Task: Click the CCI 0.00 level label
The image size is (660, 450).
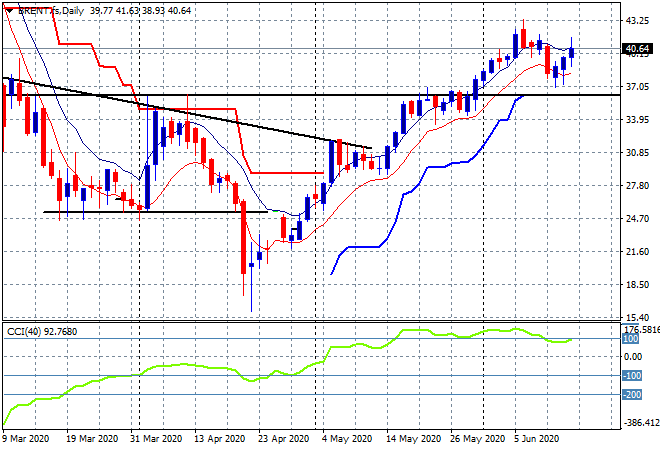Action: (633, 357)
